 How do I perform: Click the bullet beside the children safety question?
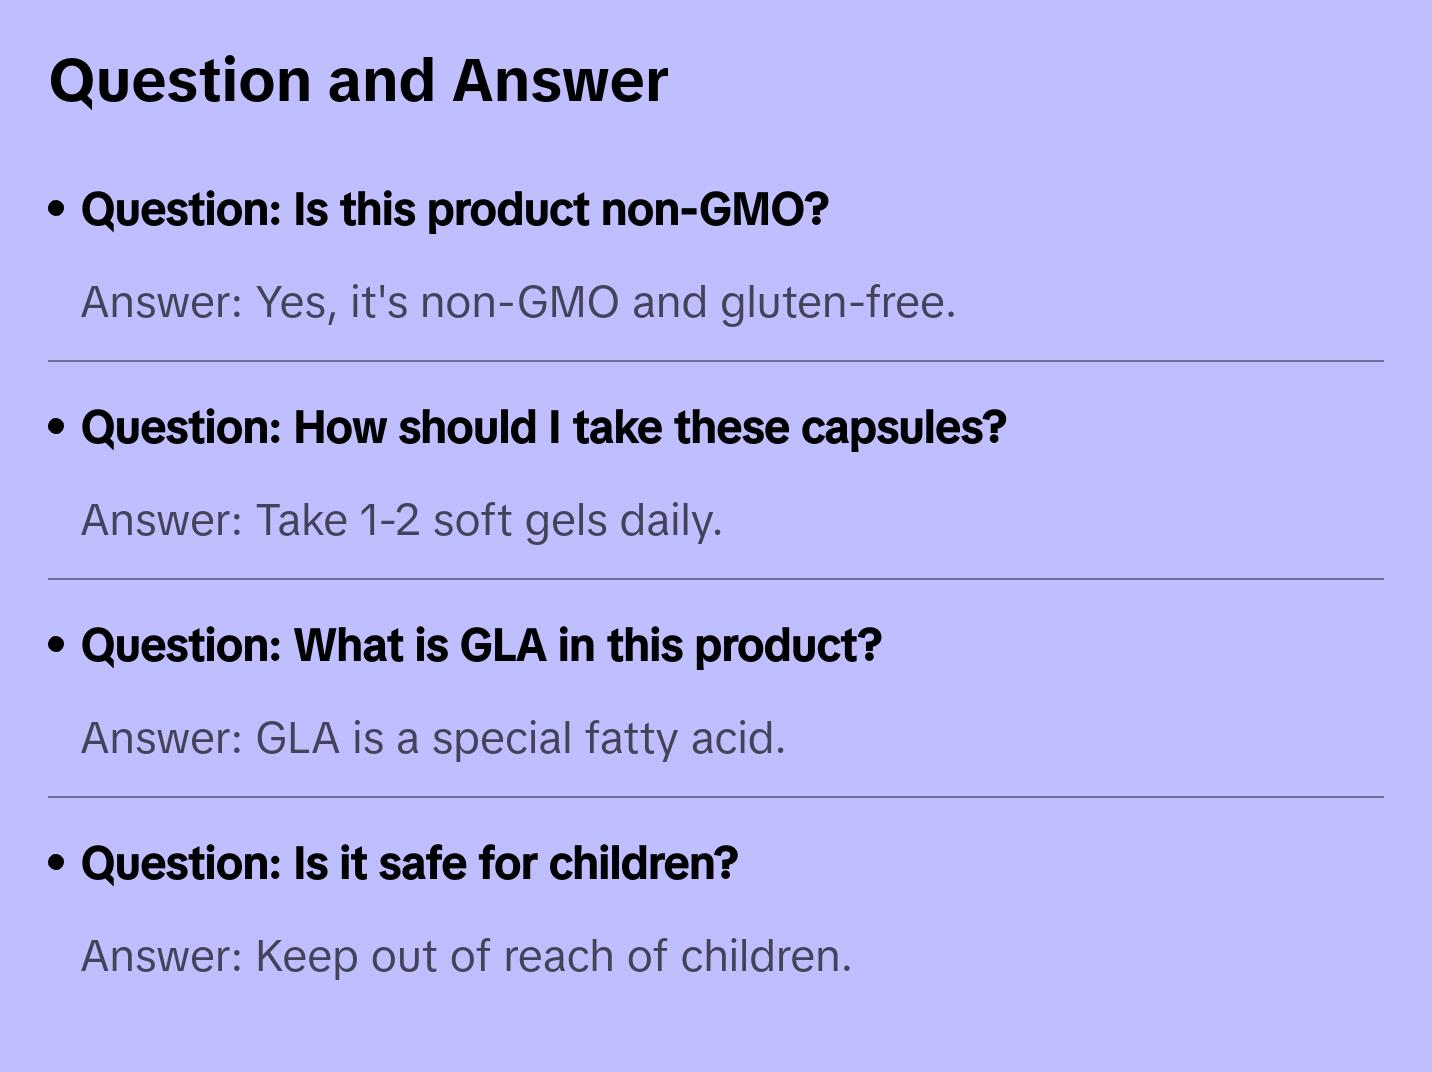tap(57, 863)
